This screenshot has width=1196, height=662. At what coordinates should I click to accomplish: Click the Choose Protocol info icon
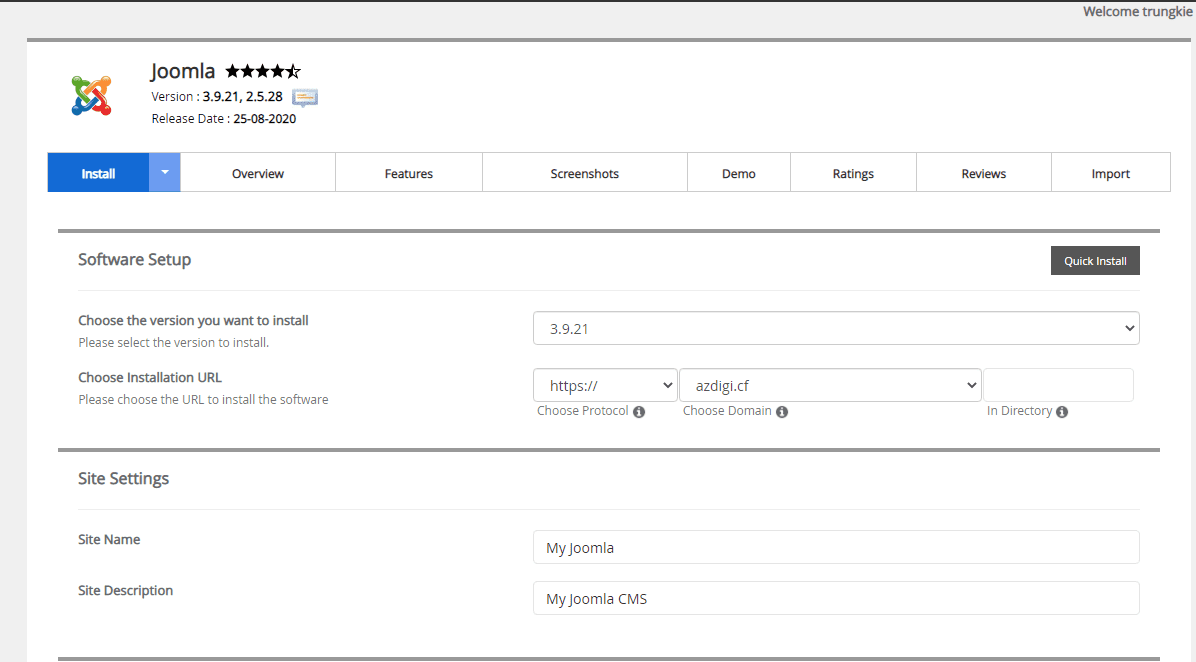click(639, 412)
